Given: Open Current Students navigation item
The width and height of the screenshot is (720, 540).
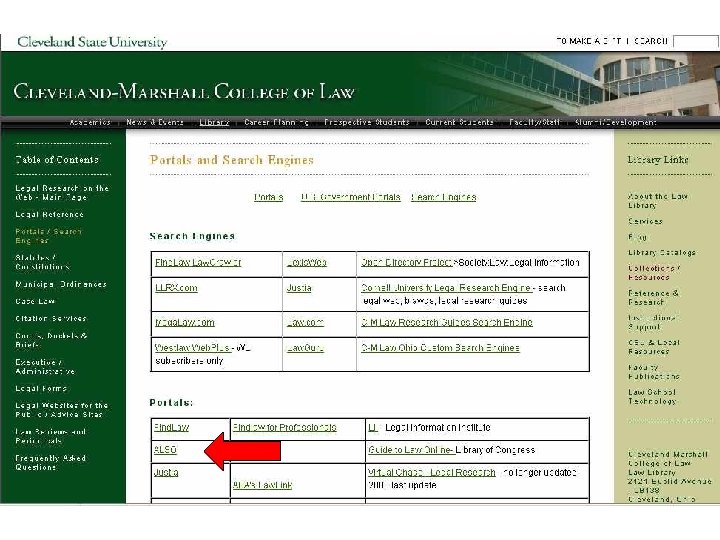Looking at the screenshot, I should click(x=459, y=122).
